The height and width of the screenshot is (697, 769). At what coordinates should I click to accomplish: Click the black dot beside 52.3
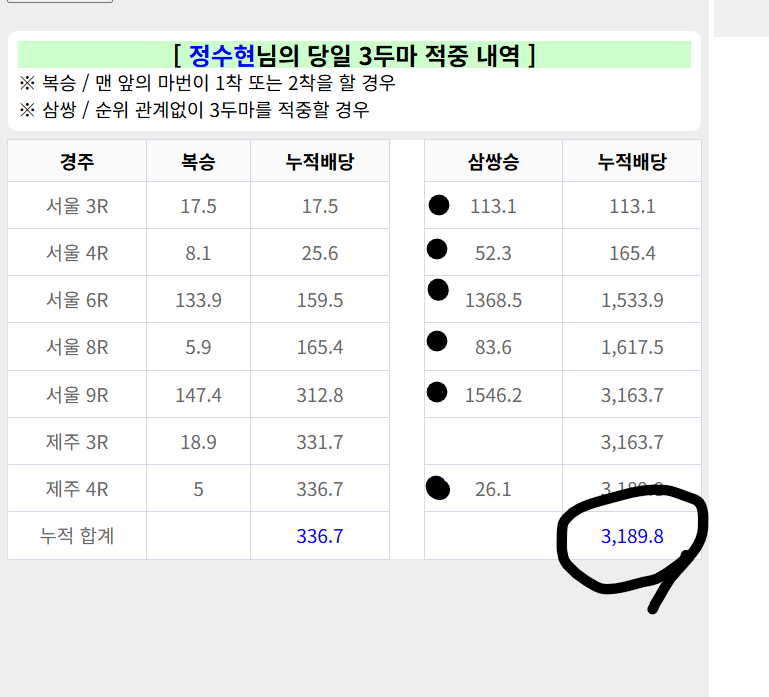coord(437,249)
